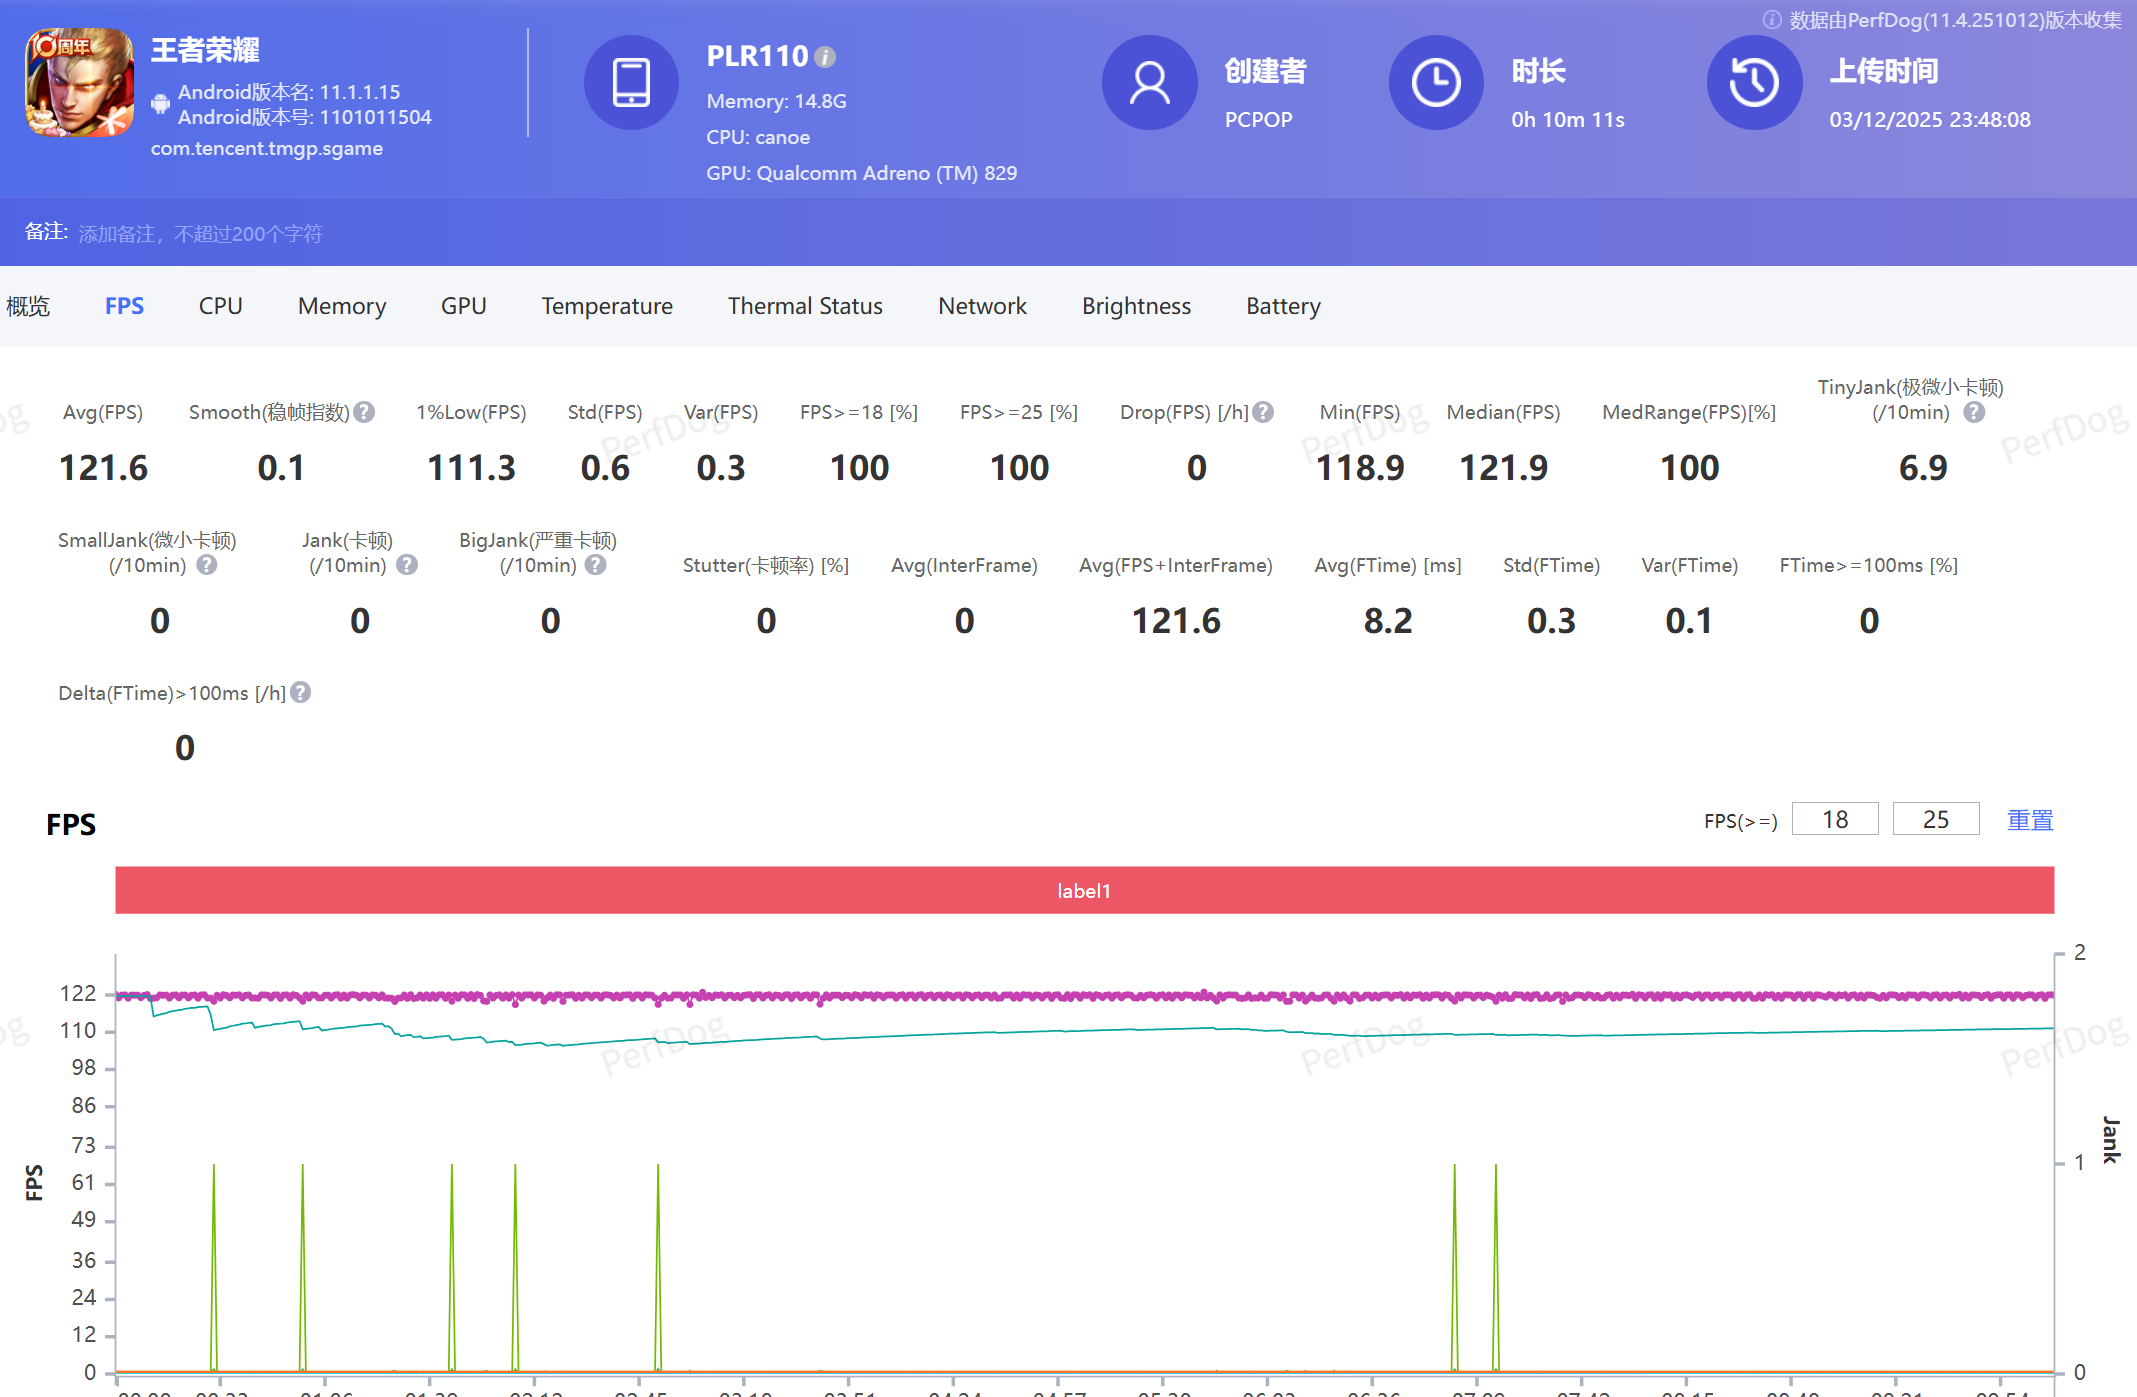This screenshot has width=2137, height=1397.
Task: Click the 重置 reset link
Action: 2030,820
